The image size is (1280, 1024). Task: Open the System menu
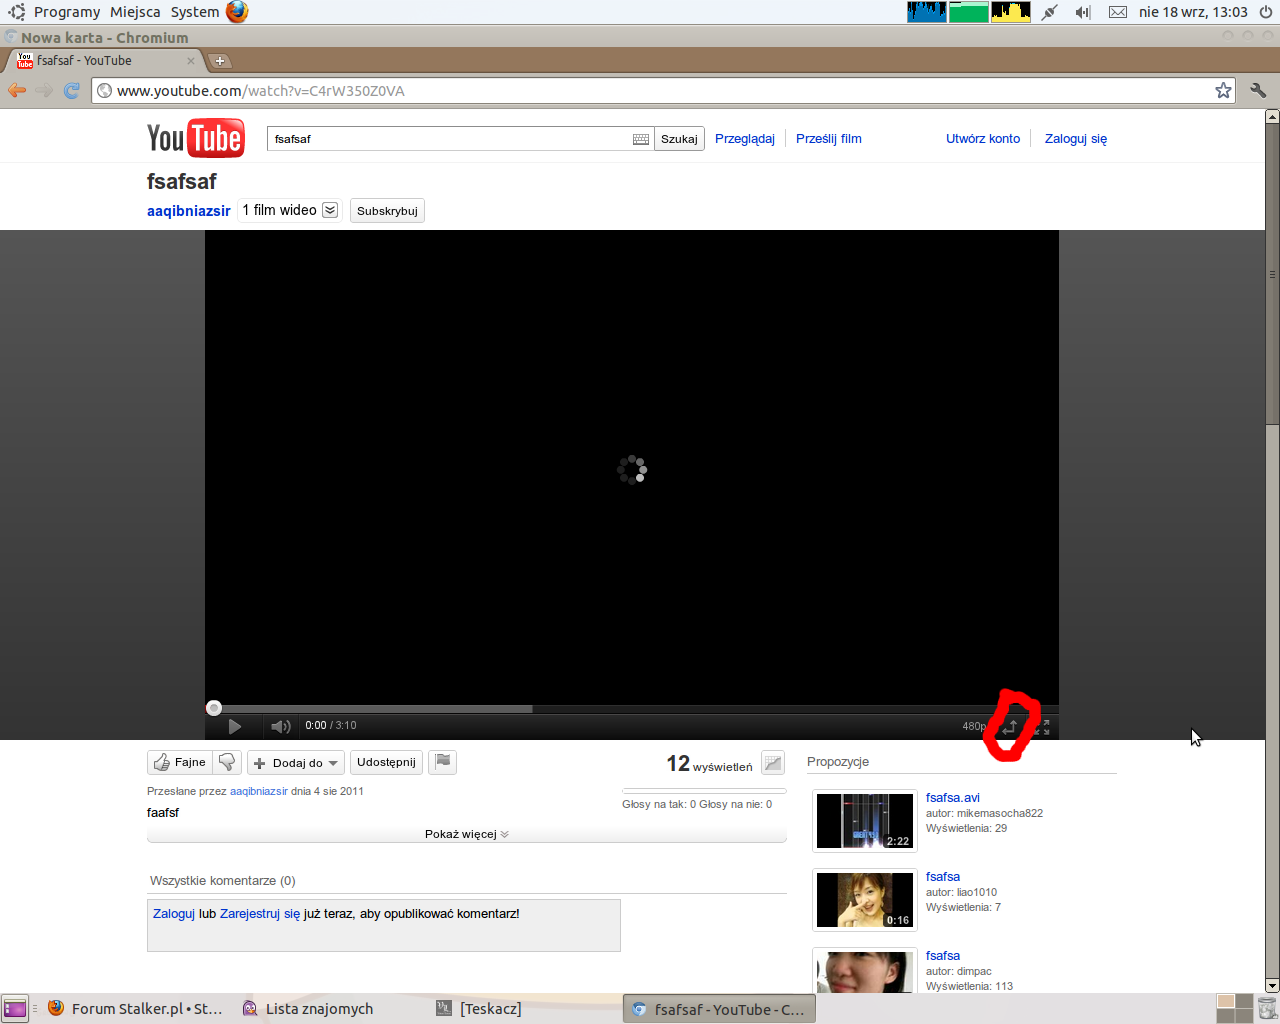click(195, 12)
